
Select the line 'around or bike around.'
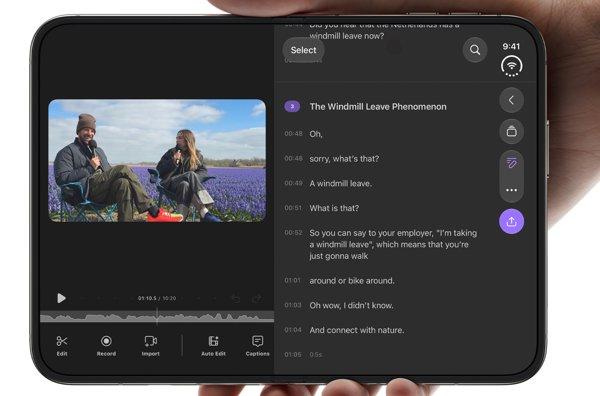352,280
